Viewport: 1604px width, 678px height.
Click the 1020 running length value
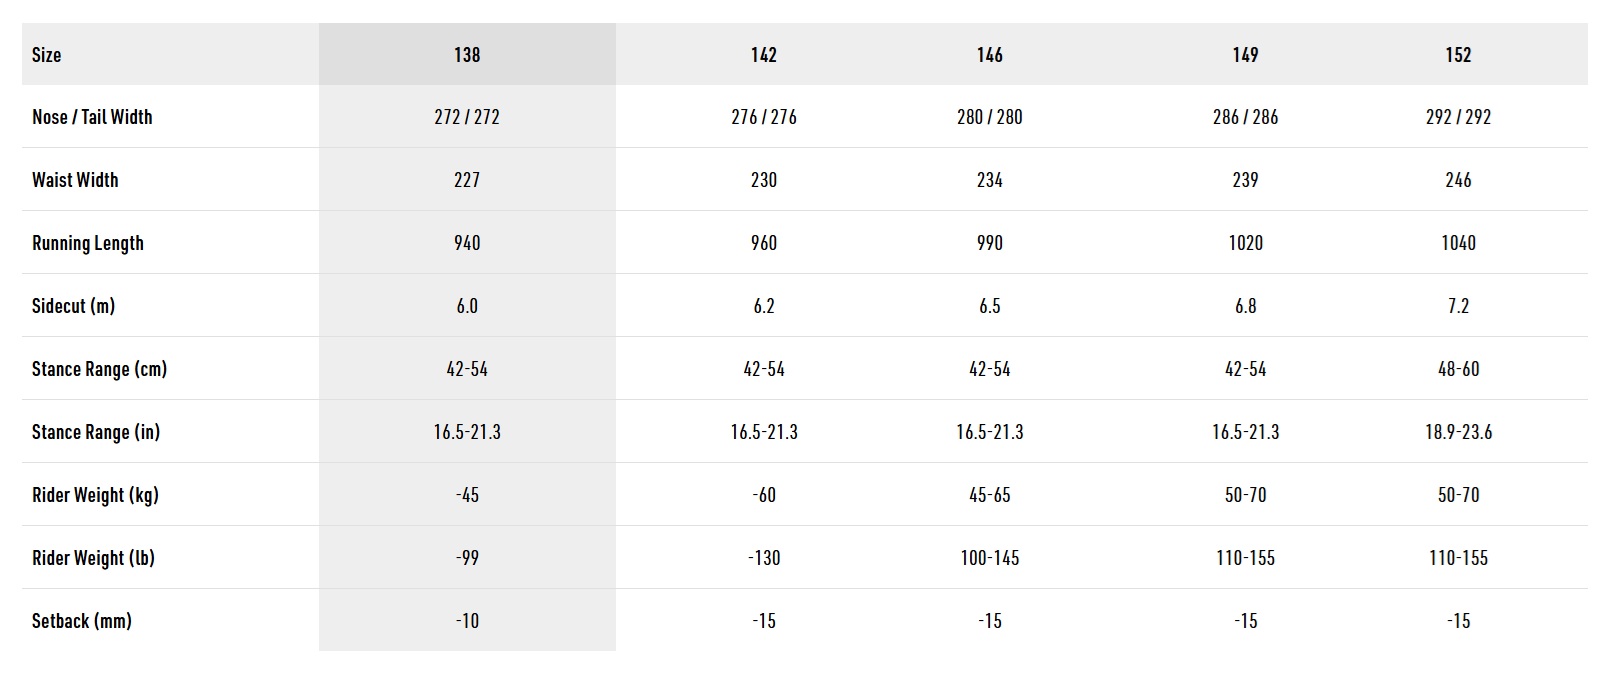tap(1245, 243)
